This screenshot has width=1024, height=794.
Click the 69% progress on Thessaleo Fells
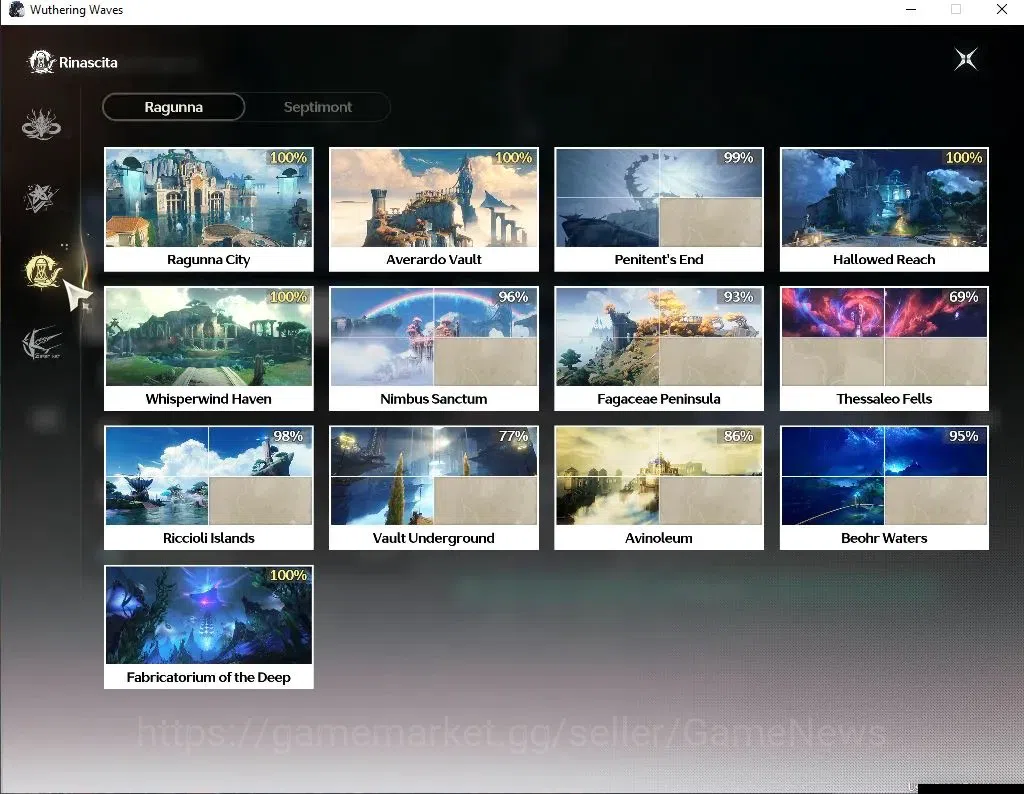963,297
